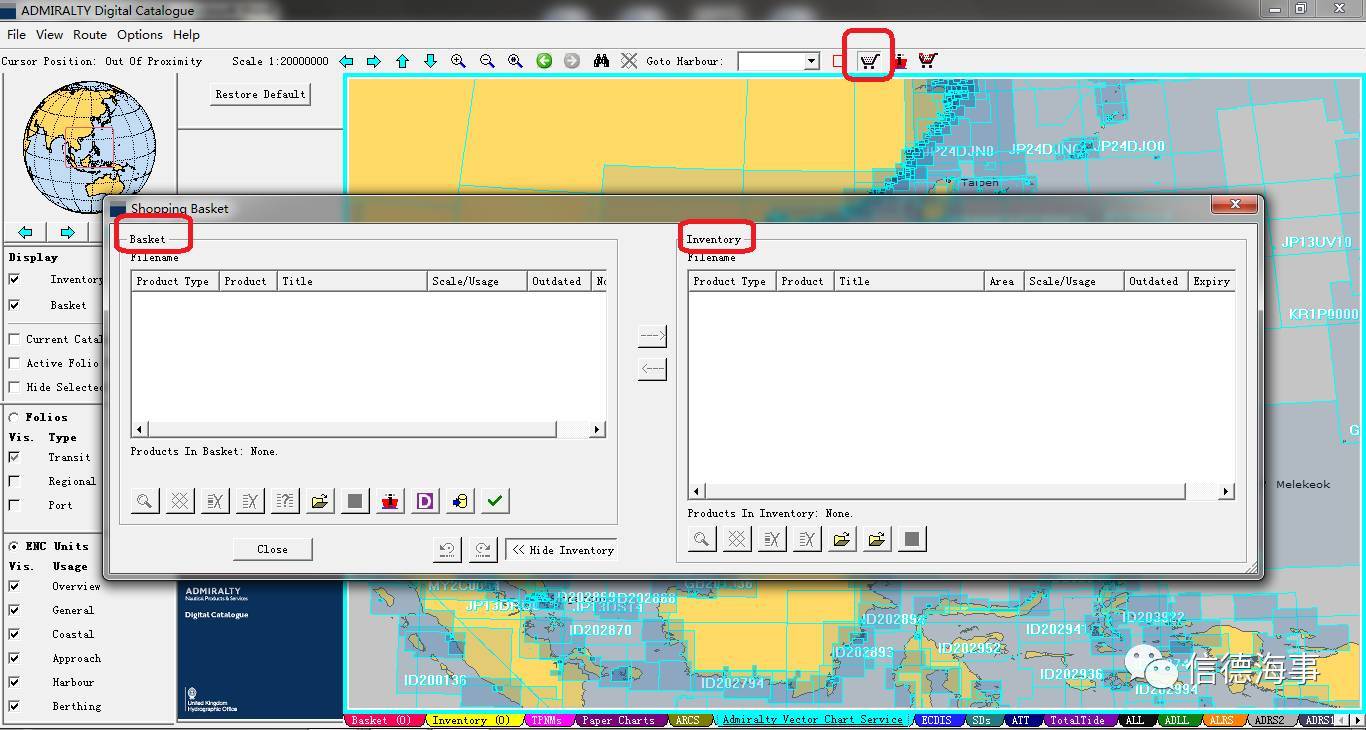Rotate globe right with cyan arrow
The image size is (1366, 730).
67,232
